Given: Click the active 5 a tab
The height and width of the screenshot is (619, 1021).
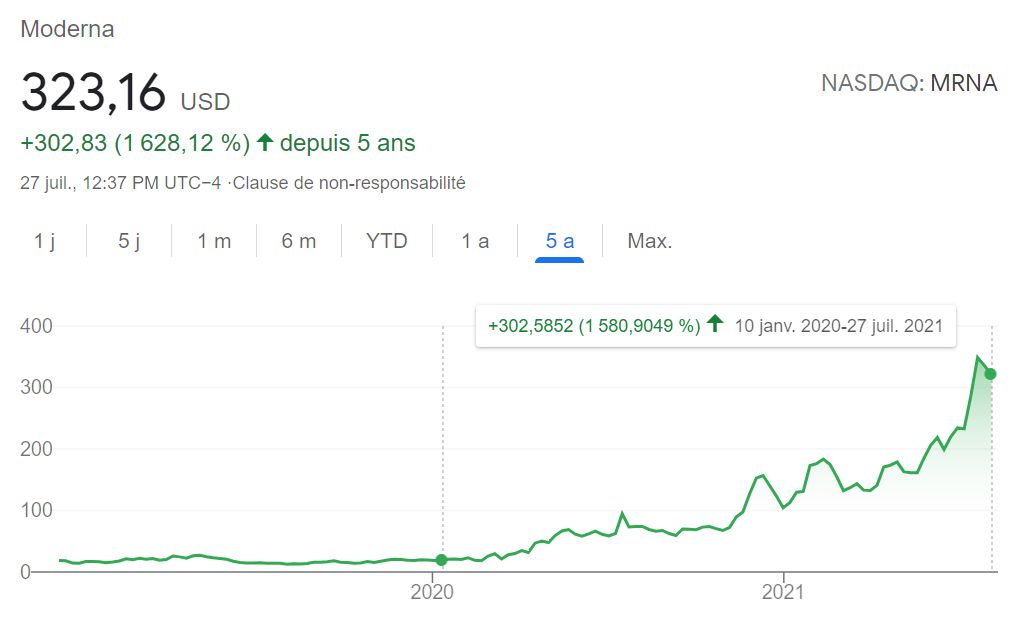Looking at the screenshot, I should 559,241.
